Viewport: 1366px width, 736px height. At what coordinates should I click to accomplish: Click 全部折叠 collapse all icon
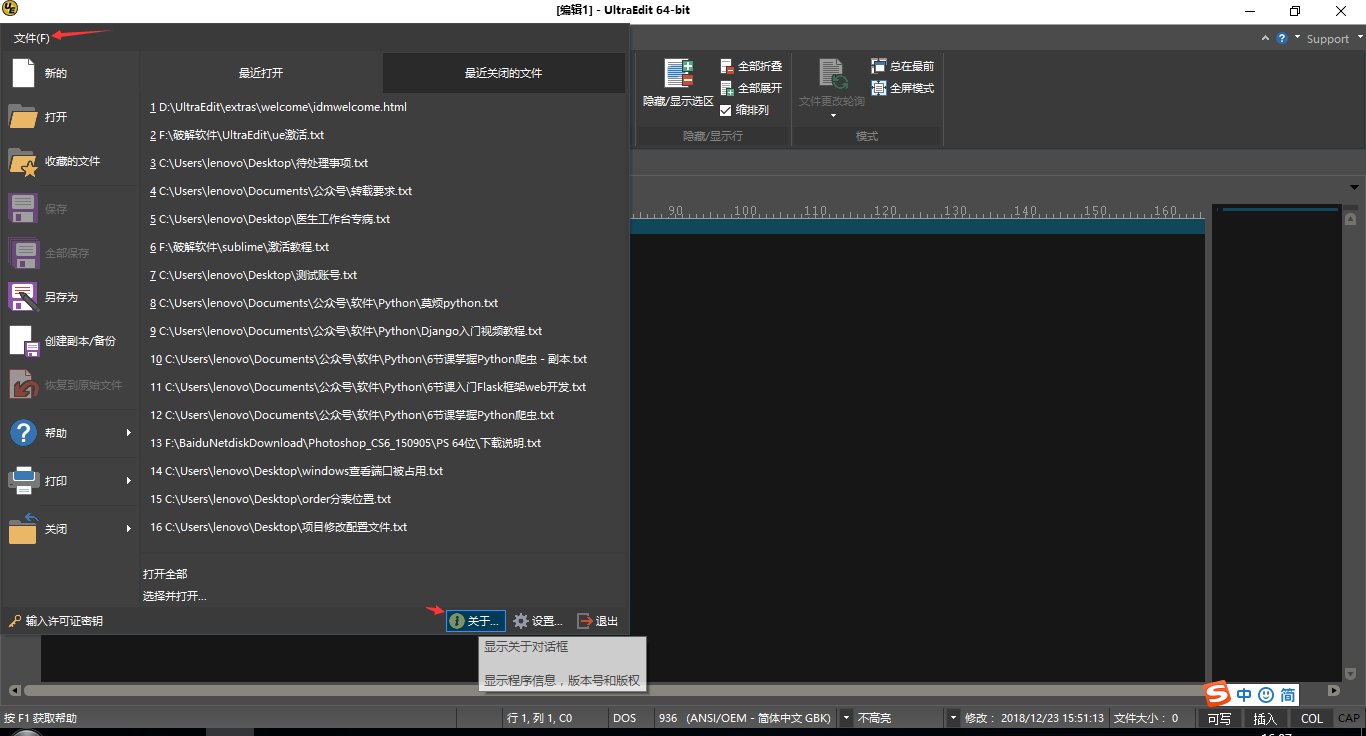click(x=727, y=66)
